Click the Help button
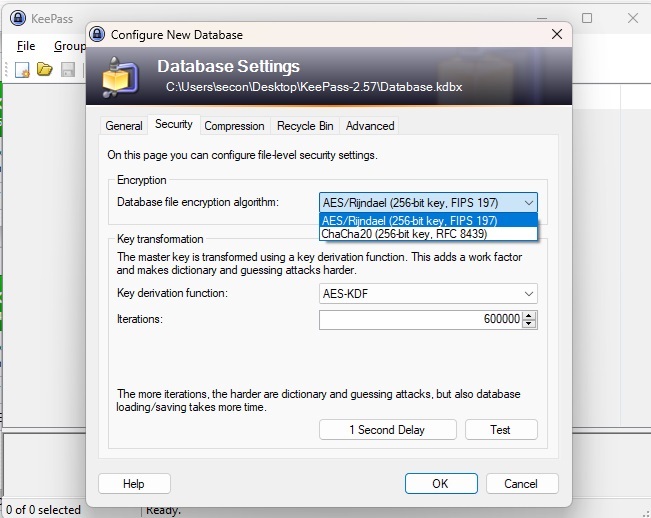This screenshot has width=651, height=518. [x=134, y=484]
